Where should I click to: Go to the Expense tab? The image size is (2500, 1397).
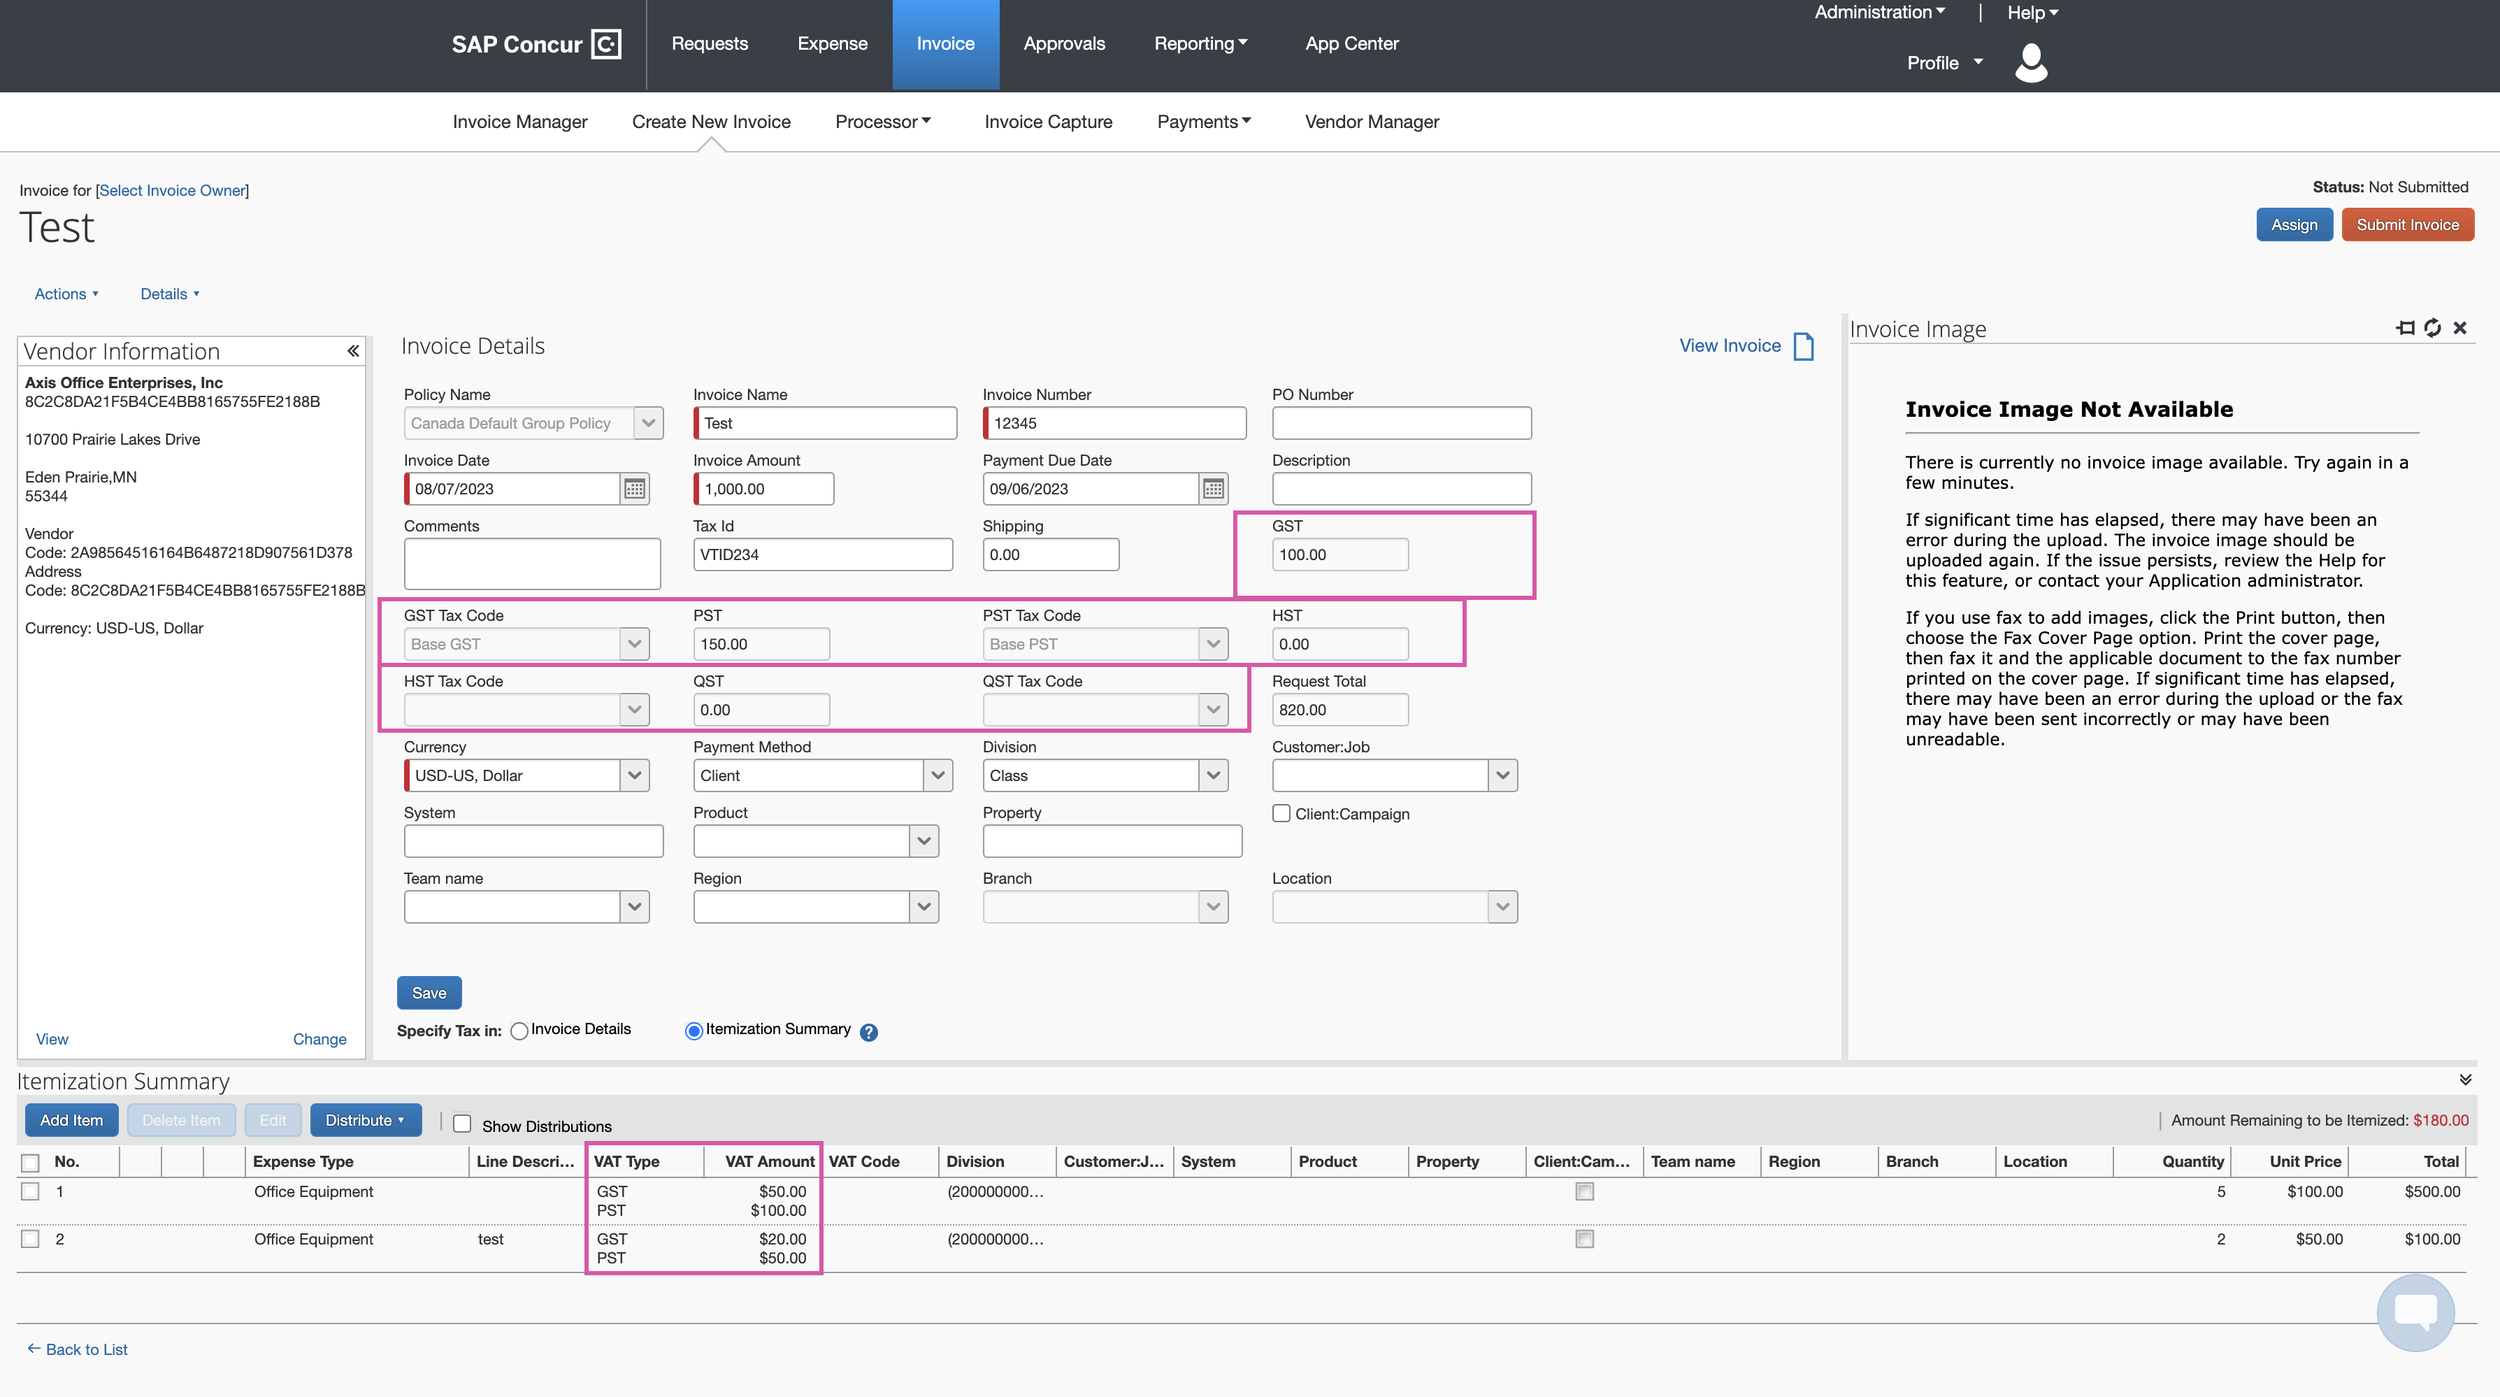point(832,44)
